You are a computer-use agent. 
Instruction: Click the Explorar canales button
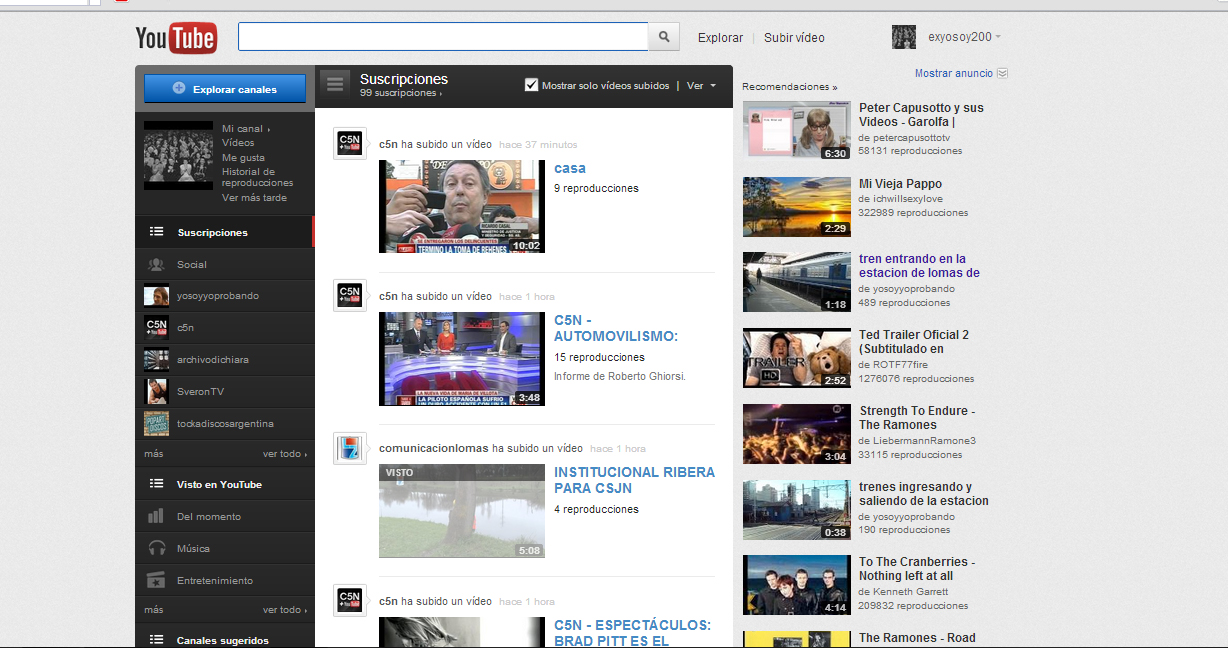point(225,89)
